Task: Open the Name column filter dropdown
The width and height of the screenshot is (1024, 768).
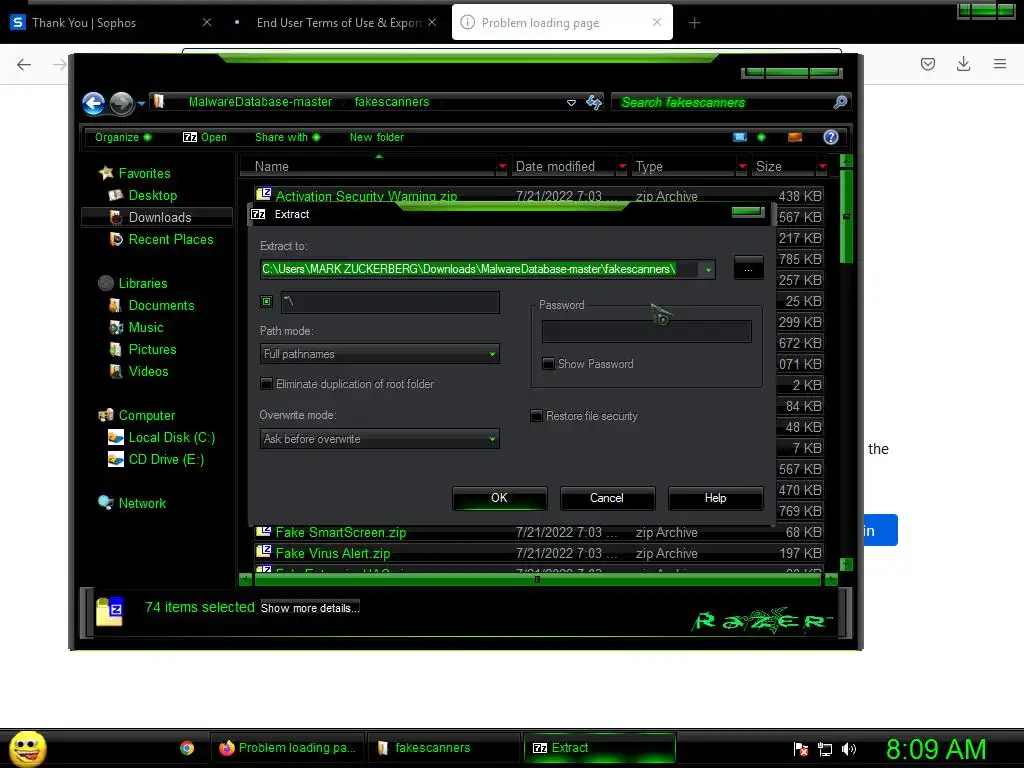Action: click(x=502, y=167)
